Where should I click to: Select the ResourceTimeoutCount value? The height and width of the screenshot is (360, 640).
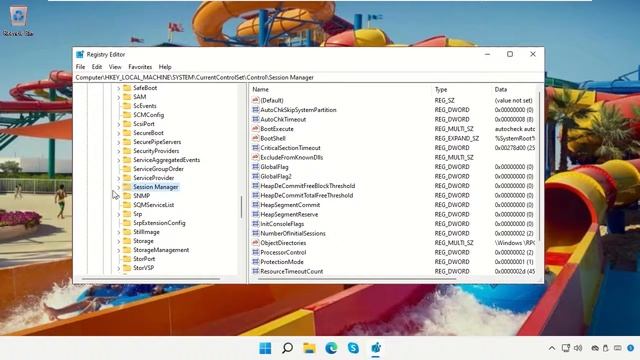(291, 271)
